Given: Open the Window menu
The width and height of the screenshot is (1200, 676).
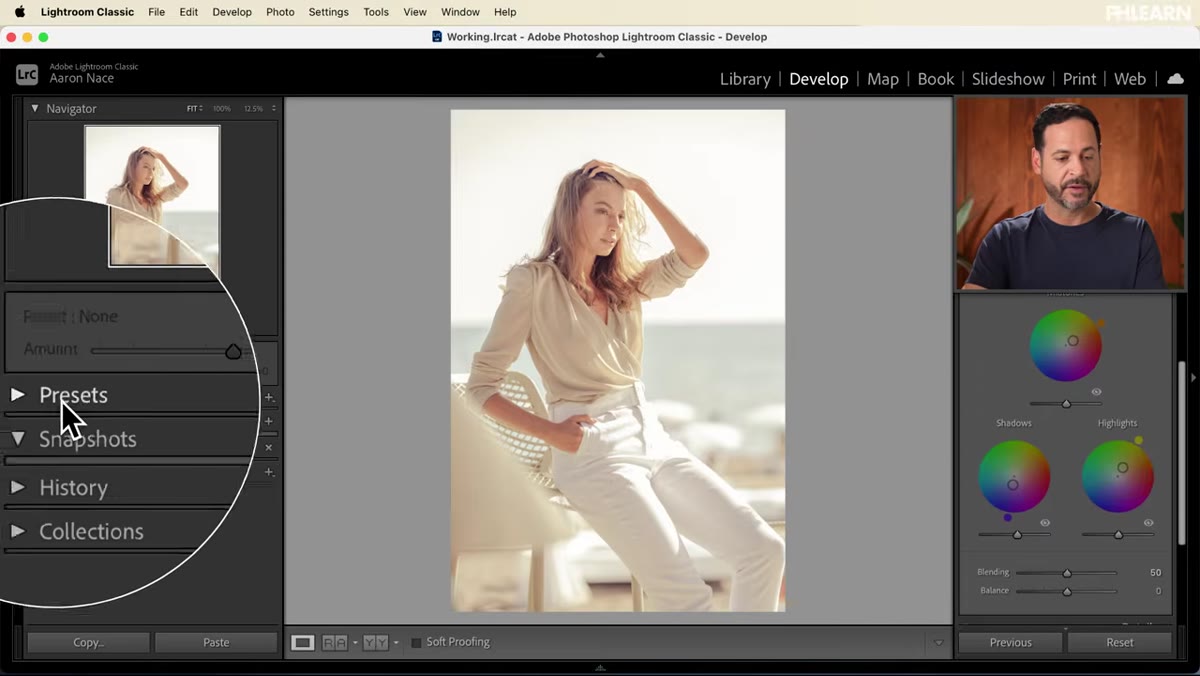Looking at the screenshot, I should coord(460,12).
